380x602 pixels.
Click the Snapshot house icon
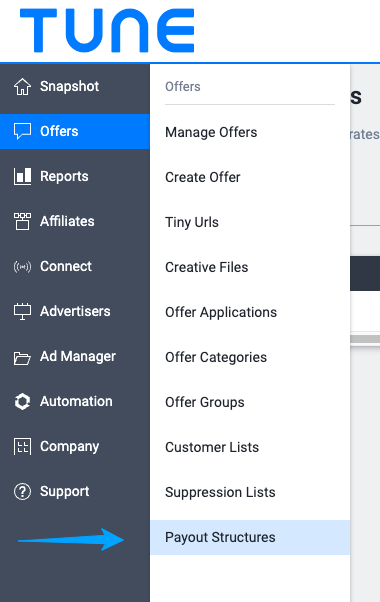tap(22, 86)
